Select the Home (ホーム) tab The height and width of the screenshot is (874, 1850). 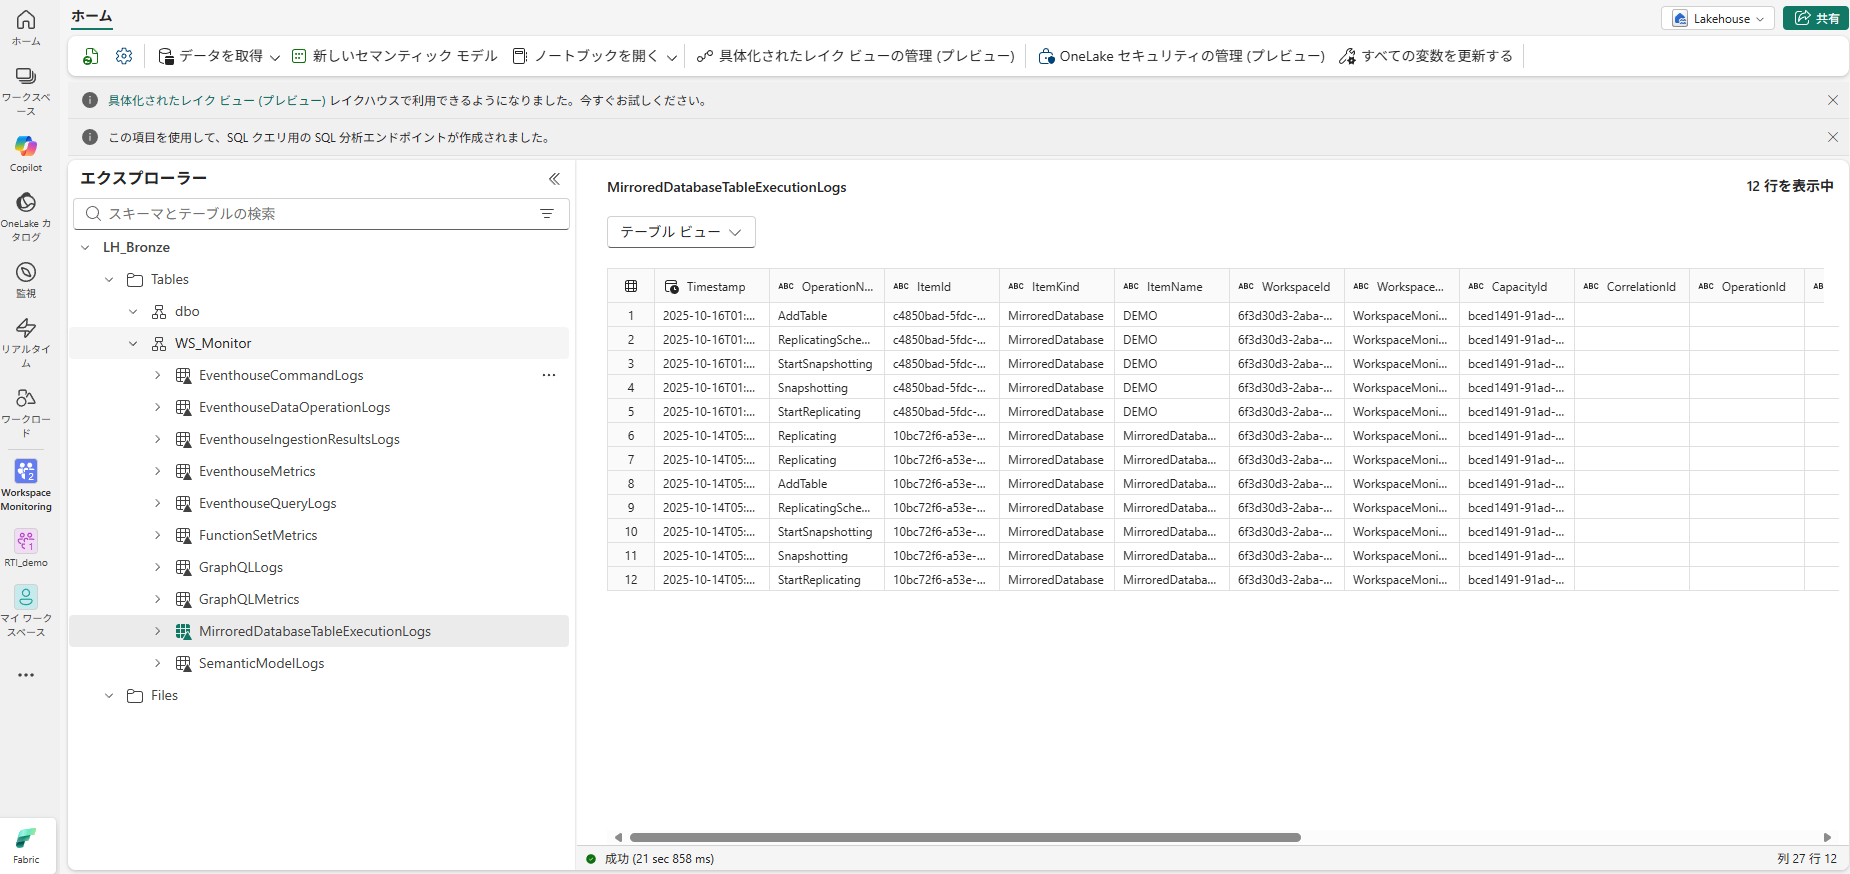tap(92, 16)
